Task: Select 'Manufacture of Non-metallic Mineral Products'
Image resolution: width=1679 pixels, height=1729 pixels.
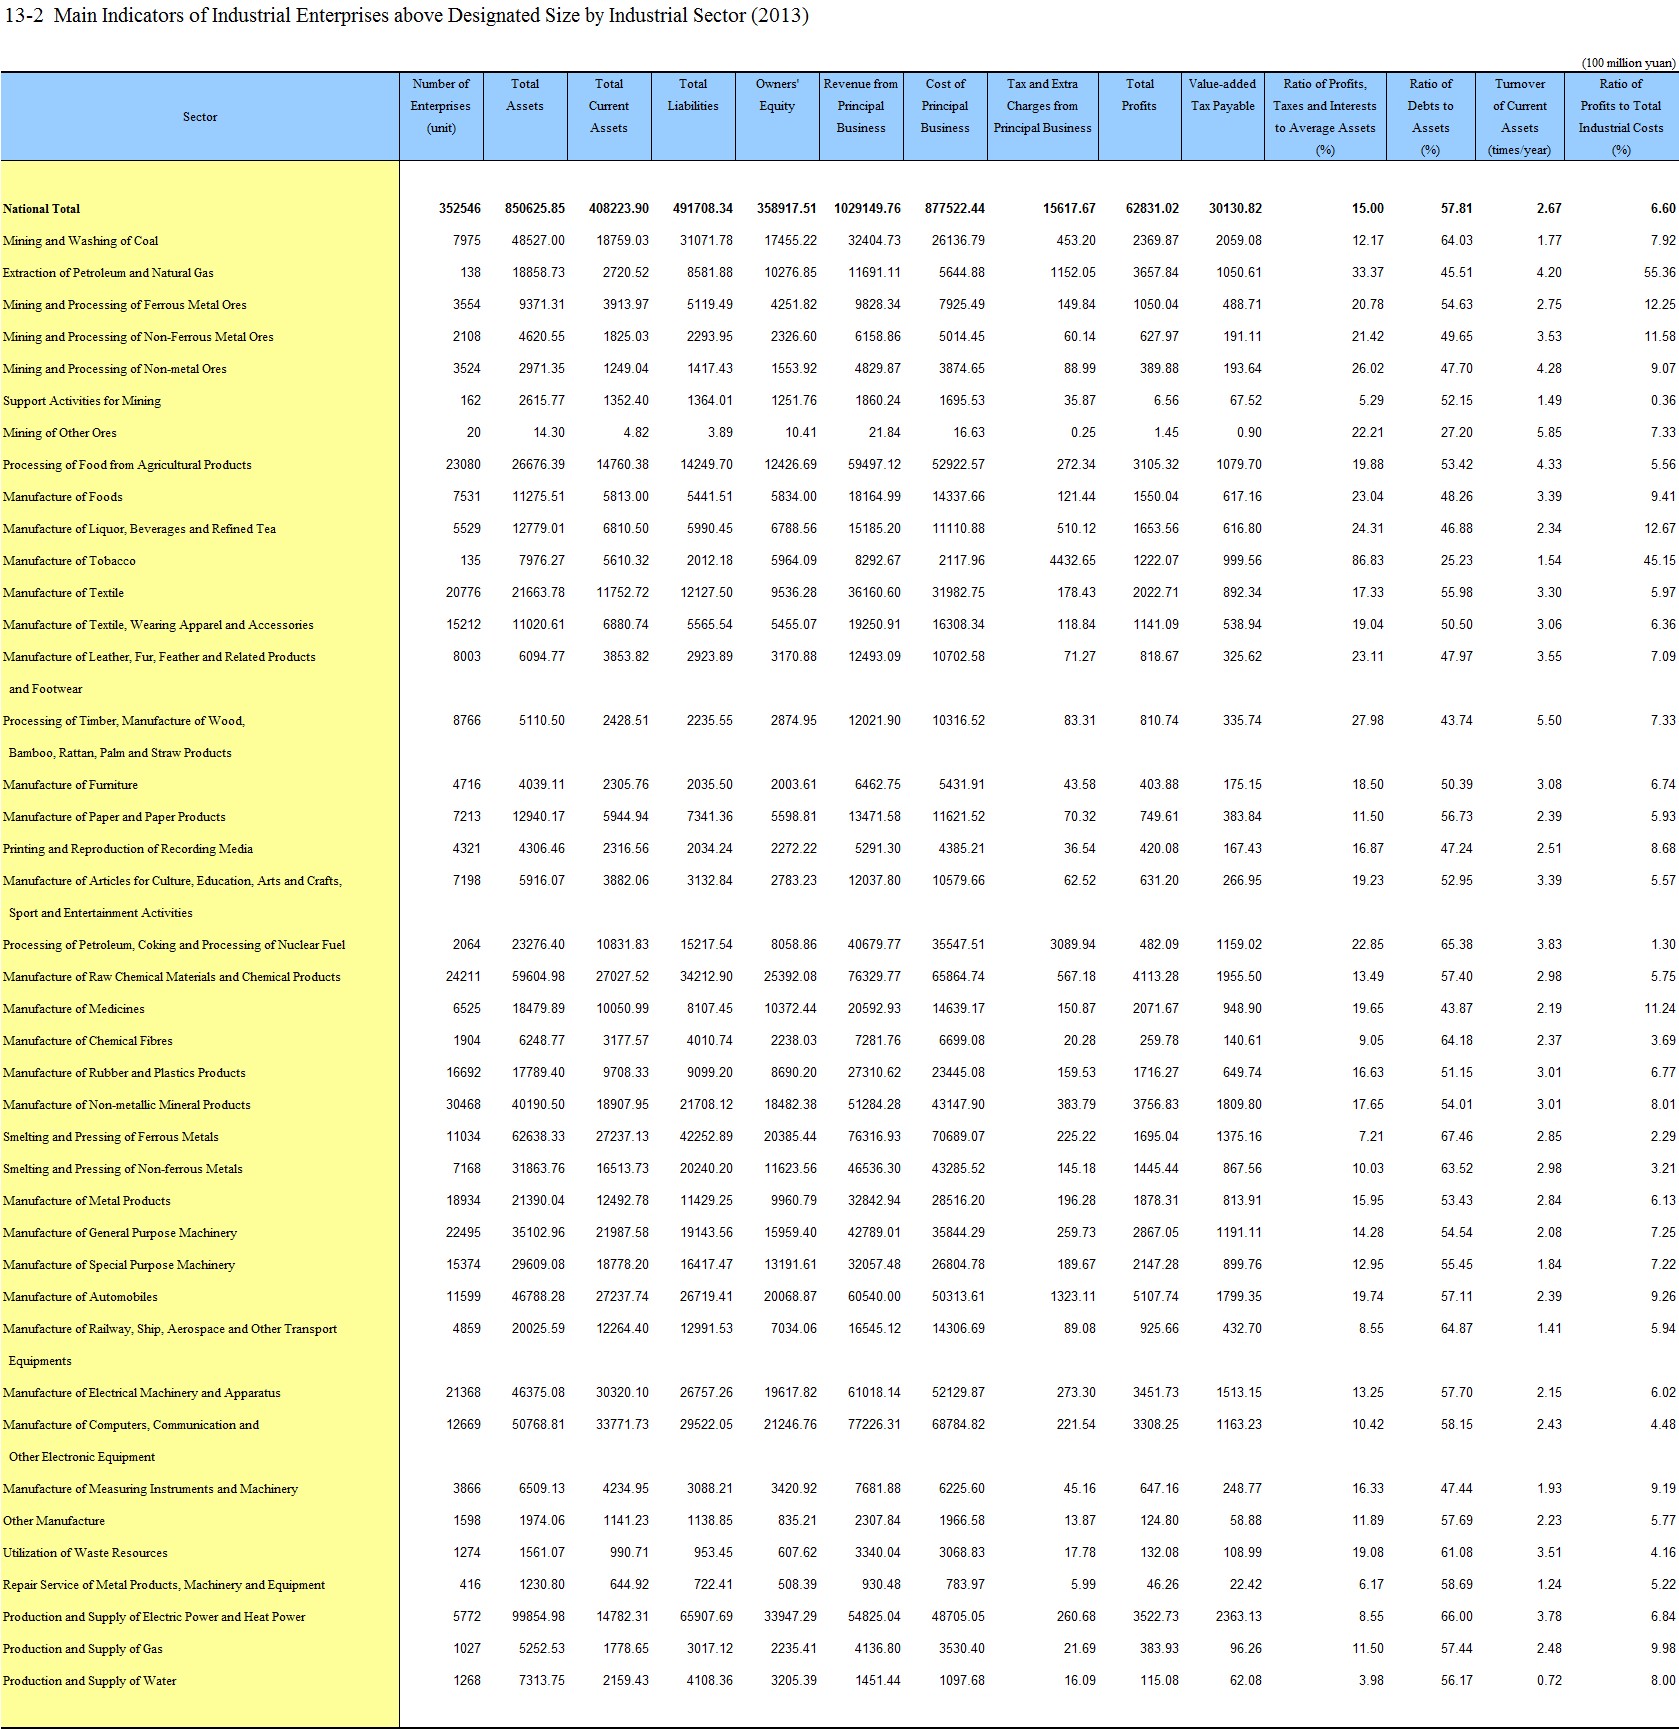Action: pyautogui.click(x=126, y=1105)
